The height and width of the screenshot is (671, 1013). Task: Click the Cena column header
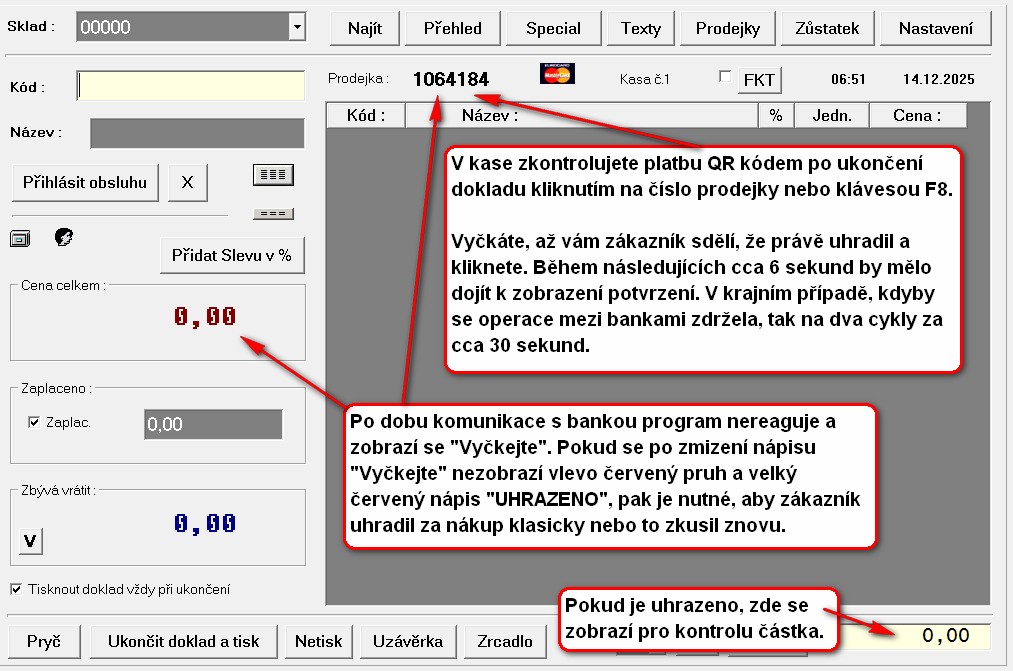(917, 115)
